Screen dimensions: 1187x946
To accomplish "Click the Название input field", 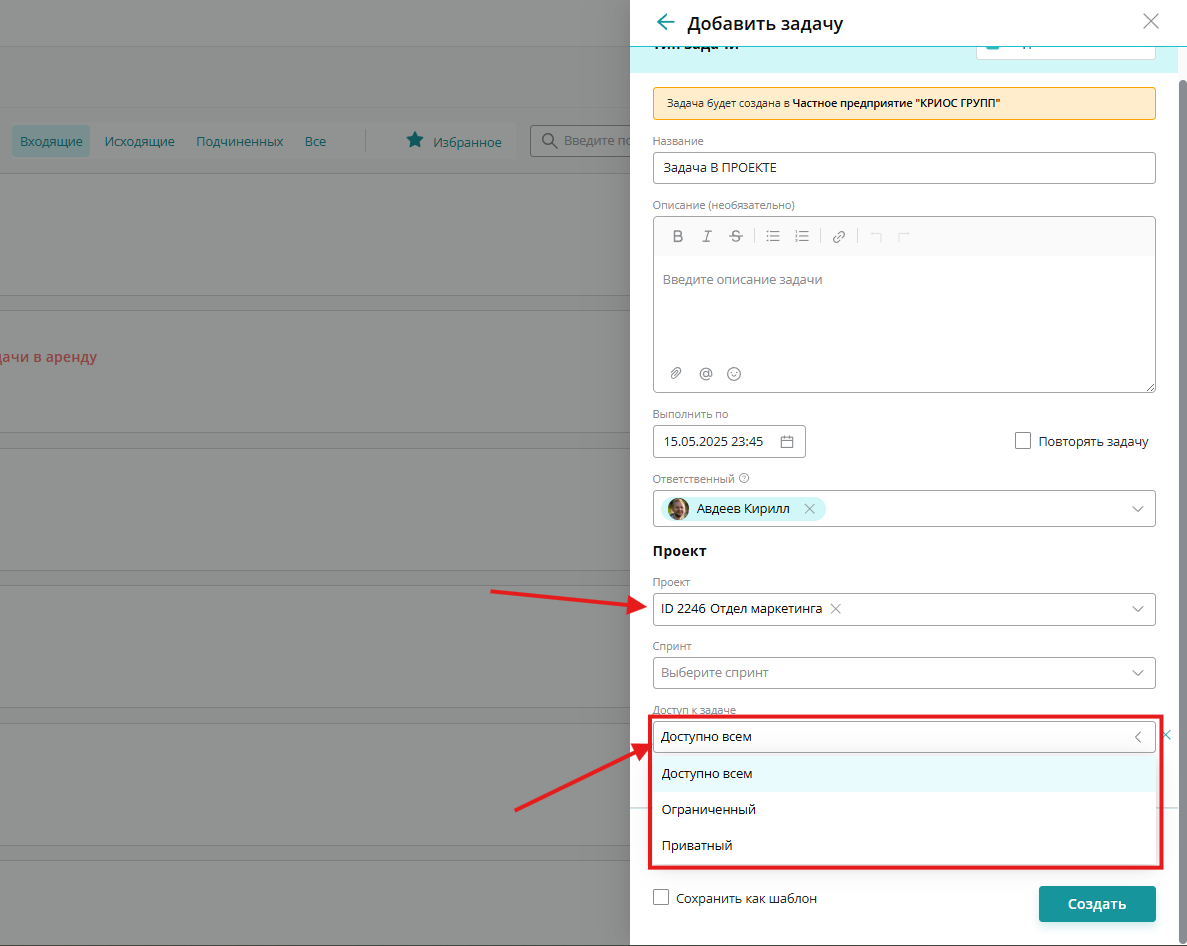I will (x=904, y=167).
